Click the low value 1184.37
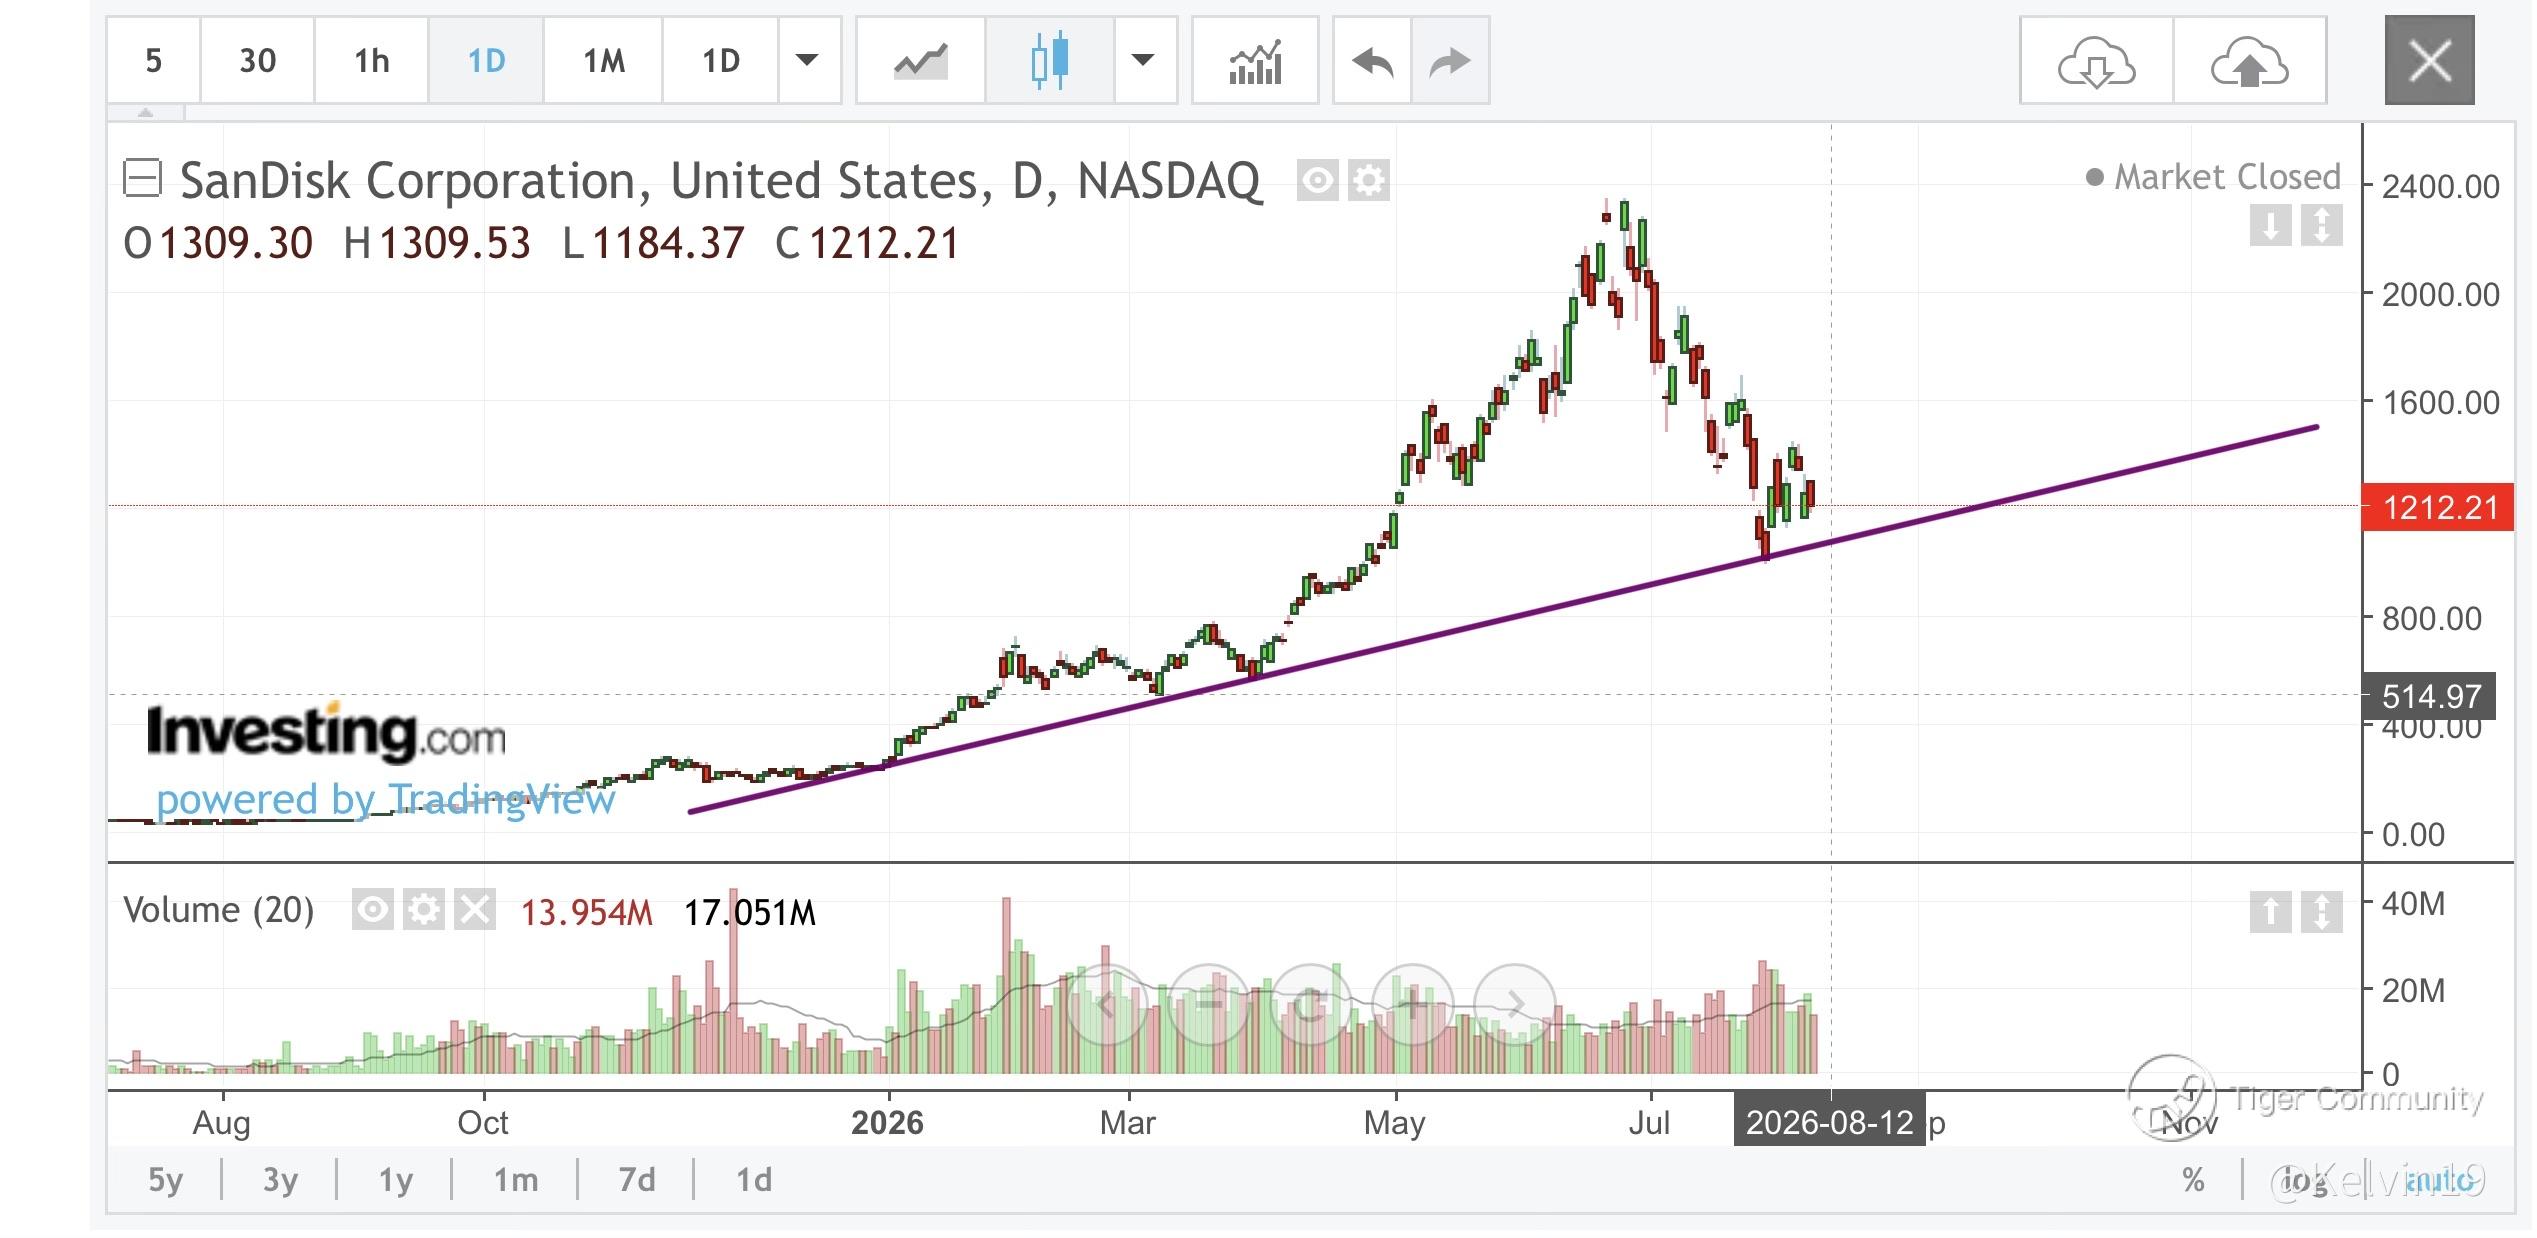Screen dimensions: 2537x1238 (668, 244)
